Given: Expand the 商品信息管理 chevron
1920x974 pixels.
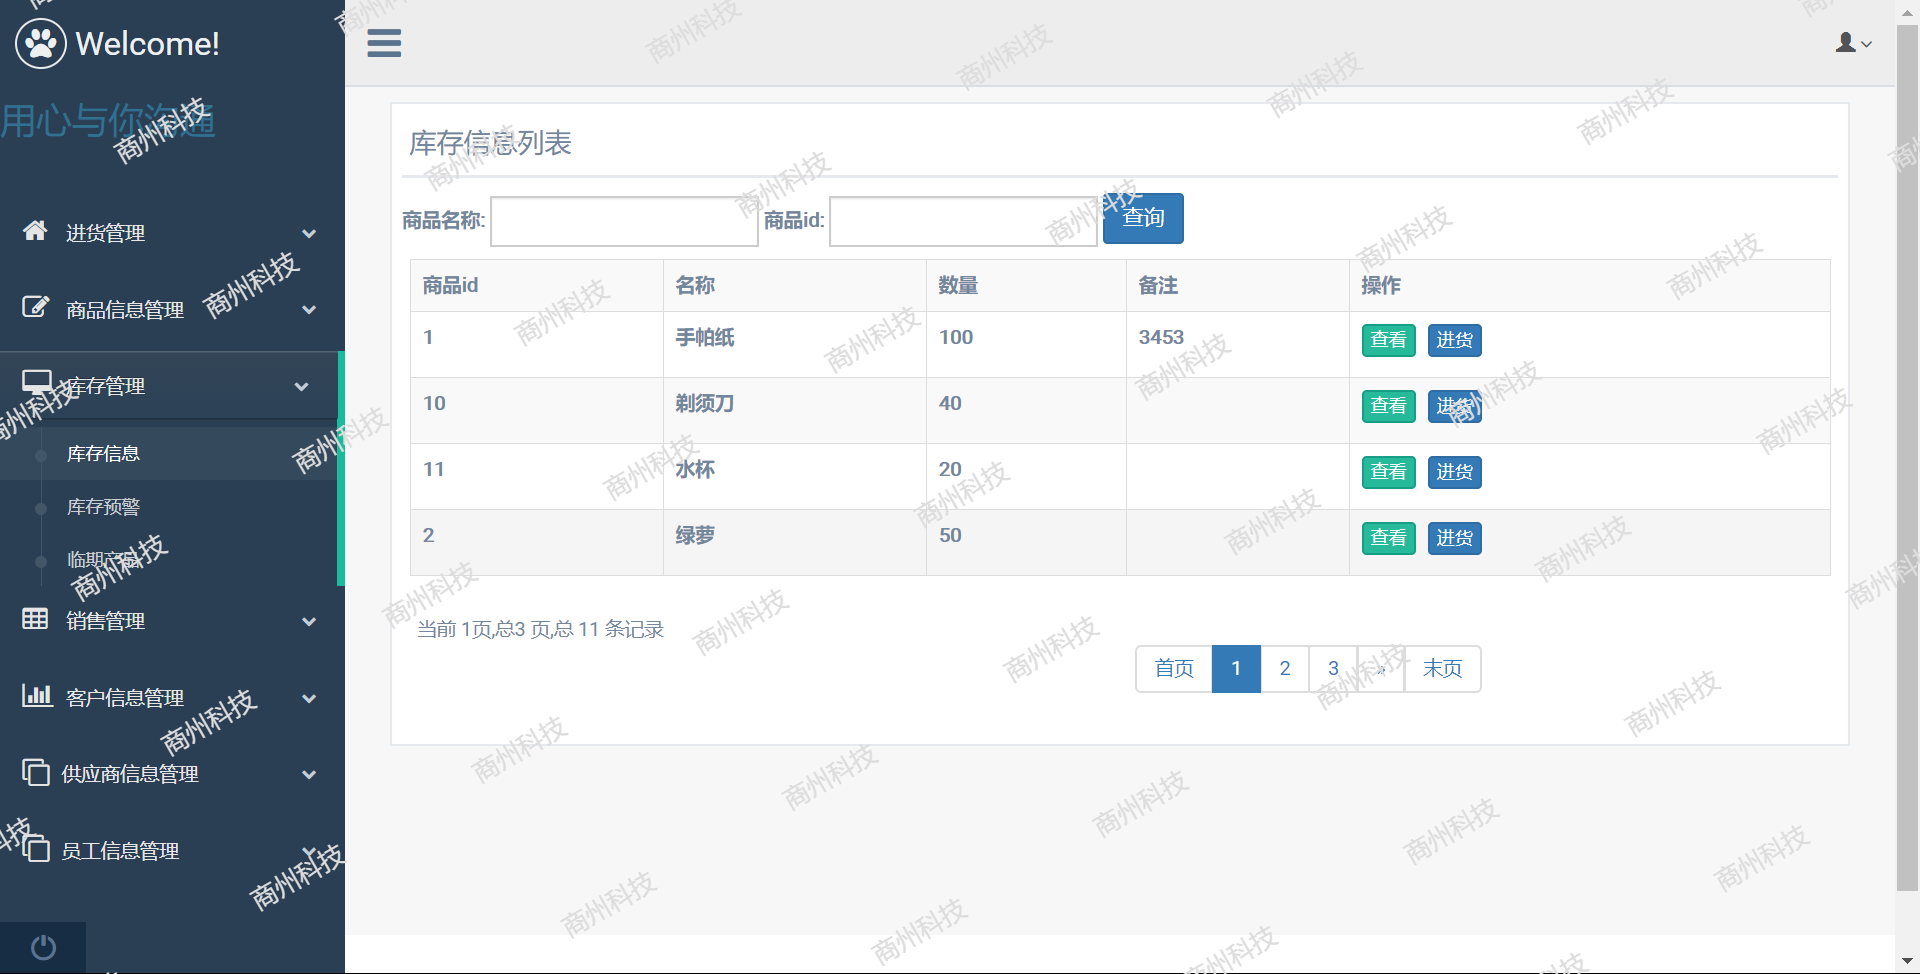Looking at the screenshot, I should pyautogui.click(x=309, y=310).
